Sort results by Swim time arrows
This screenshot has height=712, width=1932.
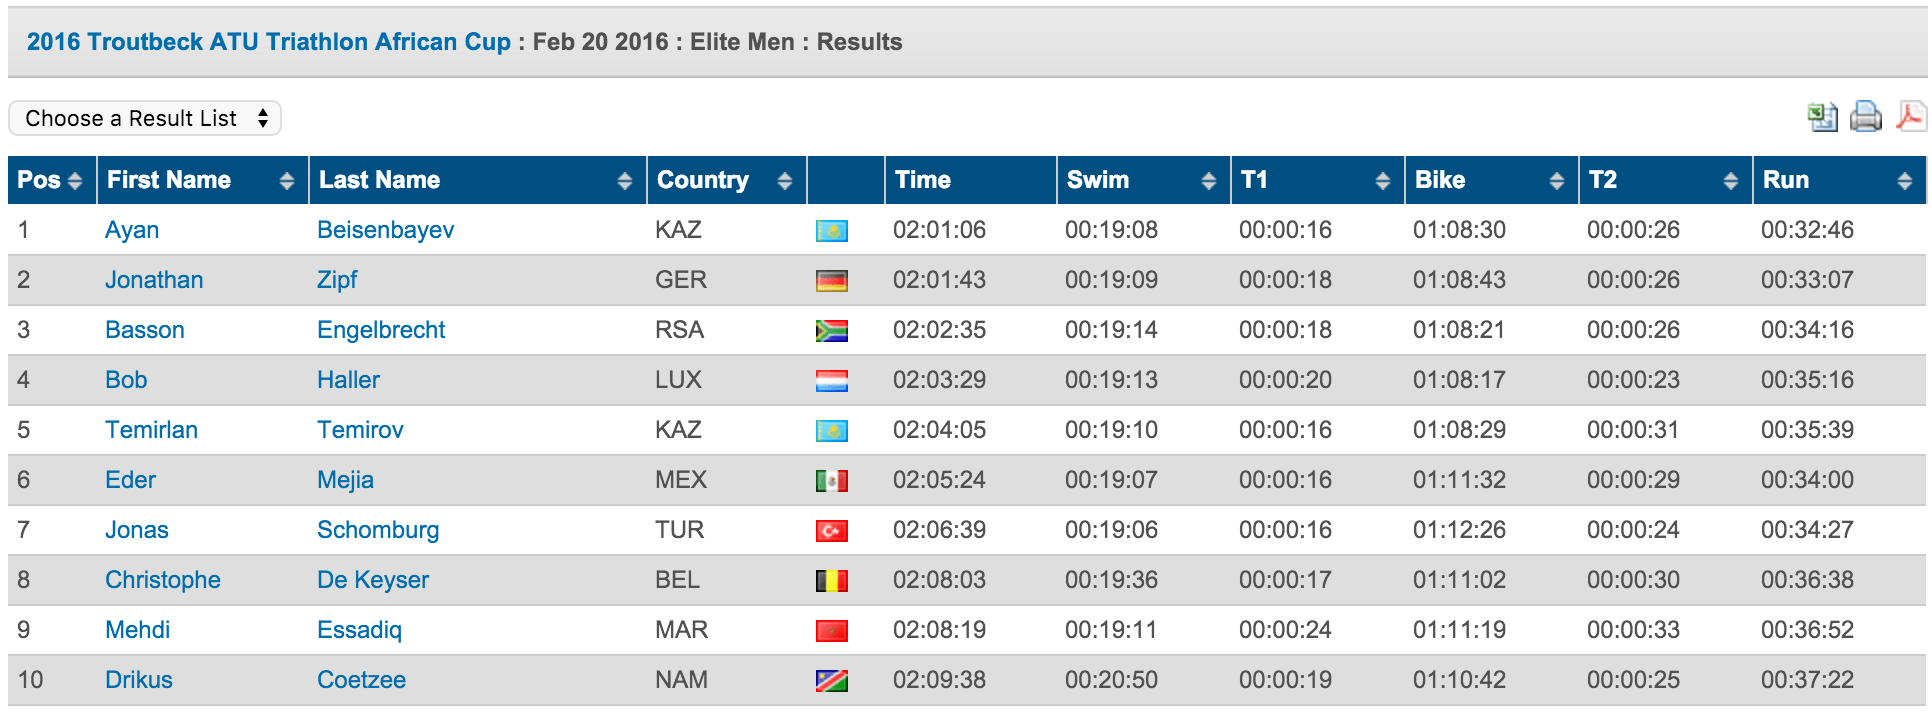coord(1208,180)
